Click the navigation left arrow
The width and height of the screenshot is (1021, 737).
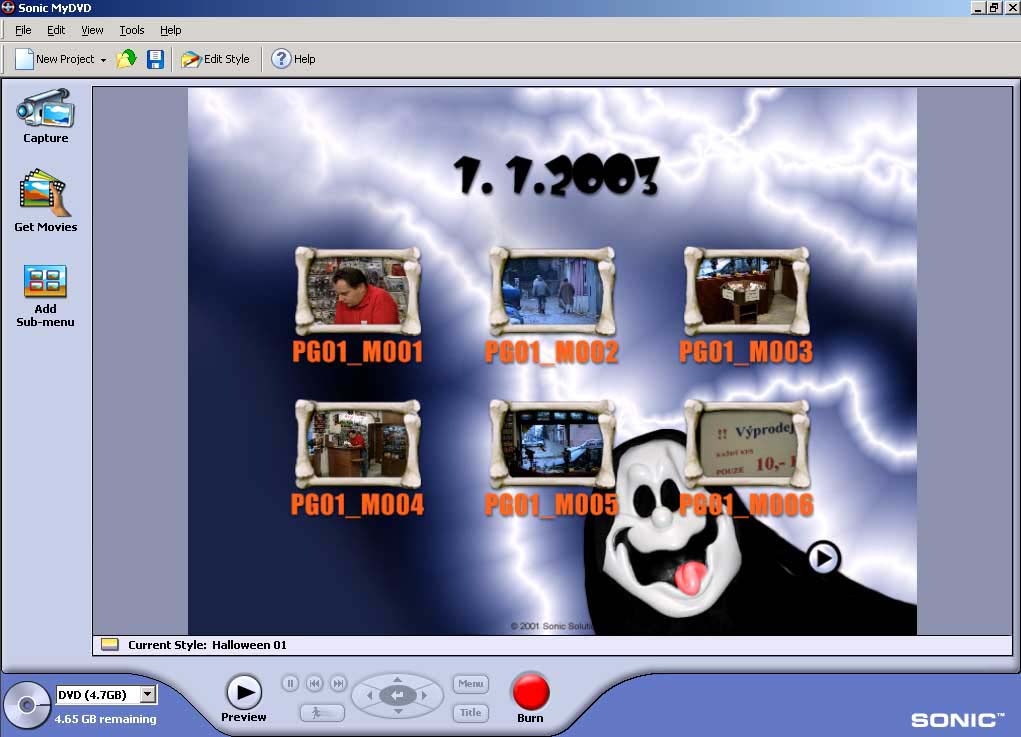pyautogui.click(x=369, y=696)
